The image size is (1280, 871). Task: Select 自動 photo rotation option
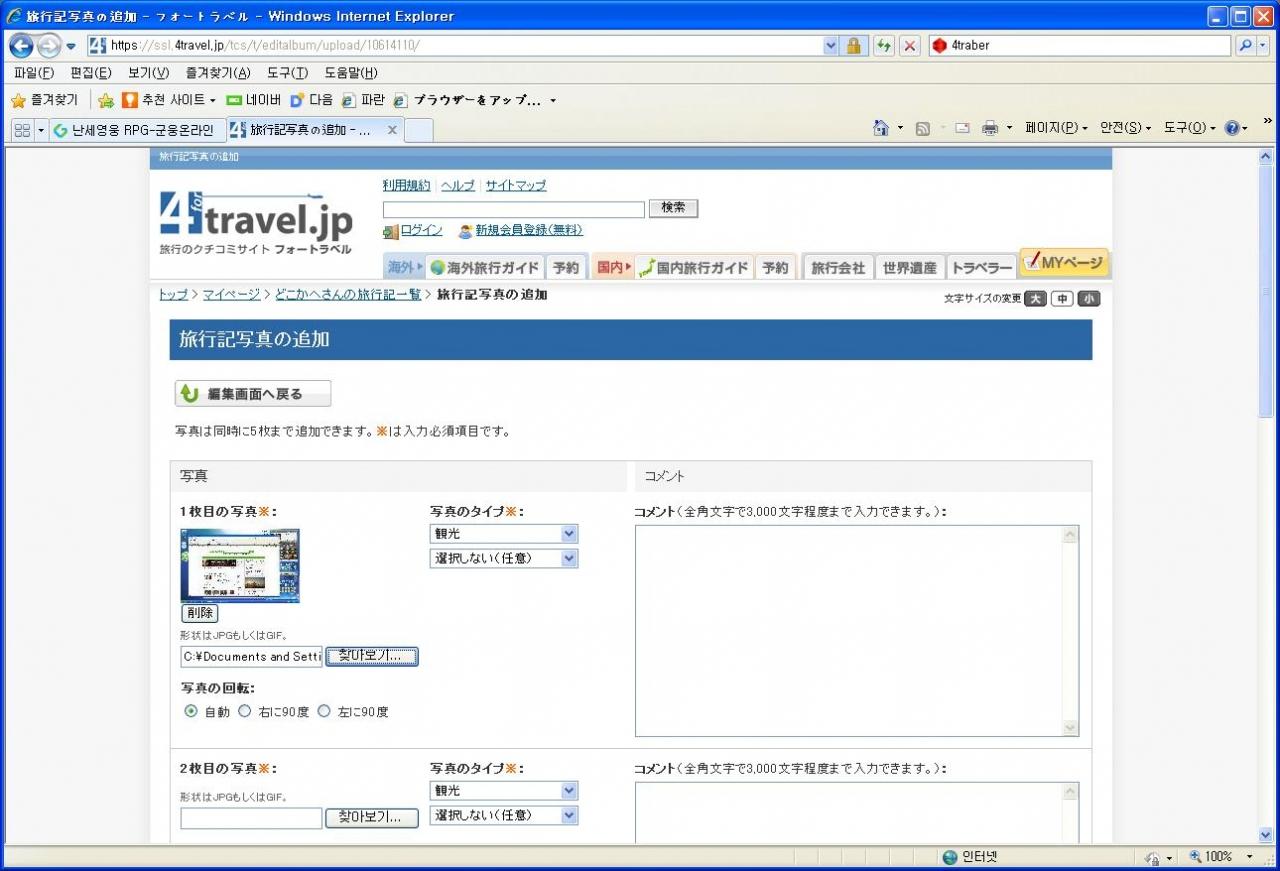coord(191,711)
